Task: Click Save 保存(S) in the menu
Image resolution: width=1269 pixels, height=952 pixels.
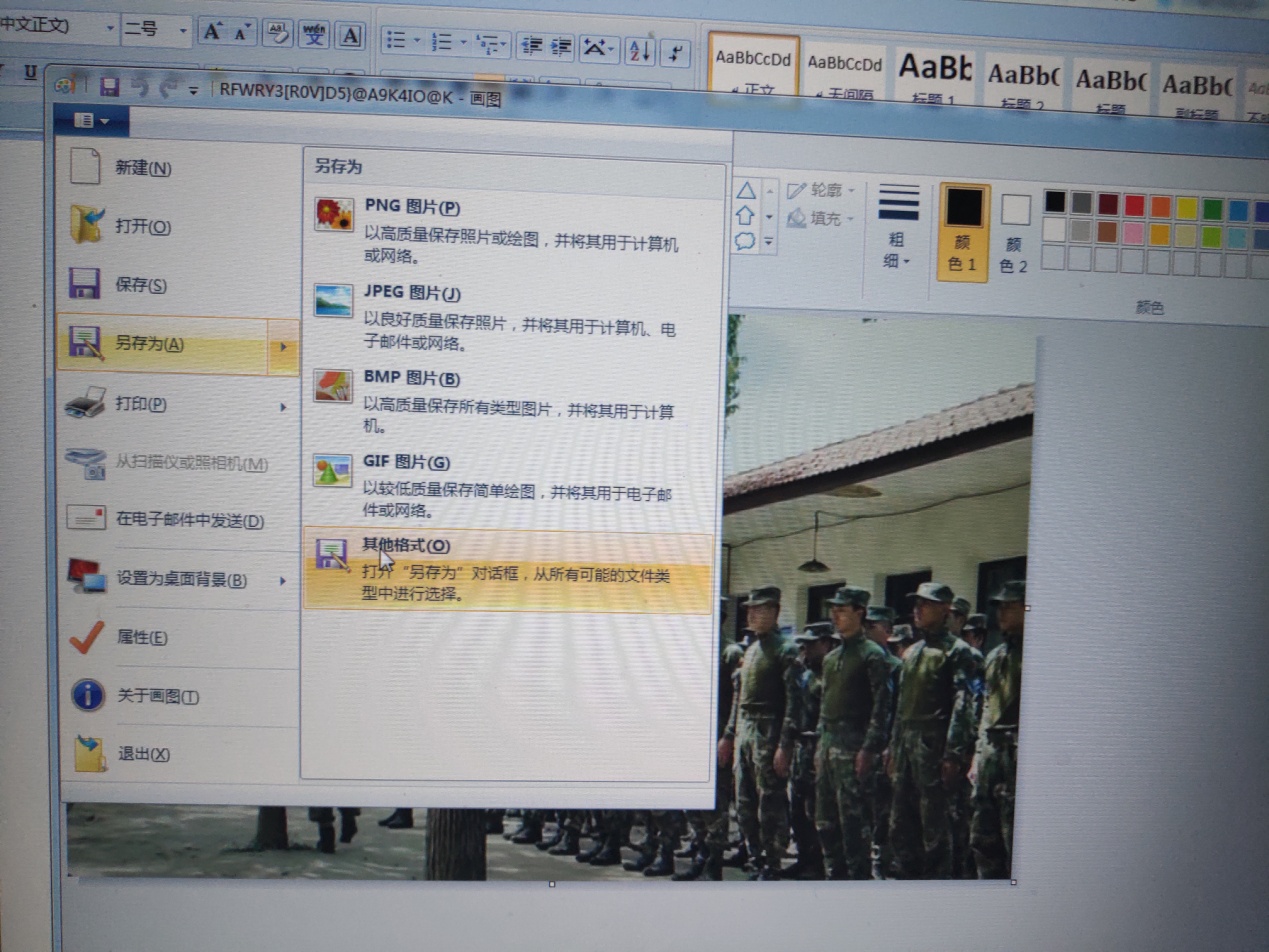Action: tap(179, 285)
